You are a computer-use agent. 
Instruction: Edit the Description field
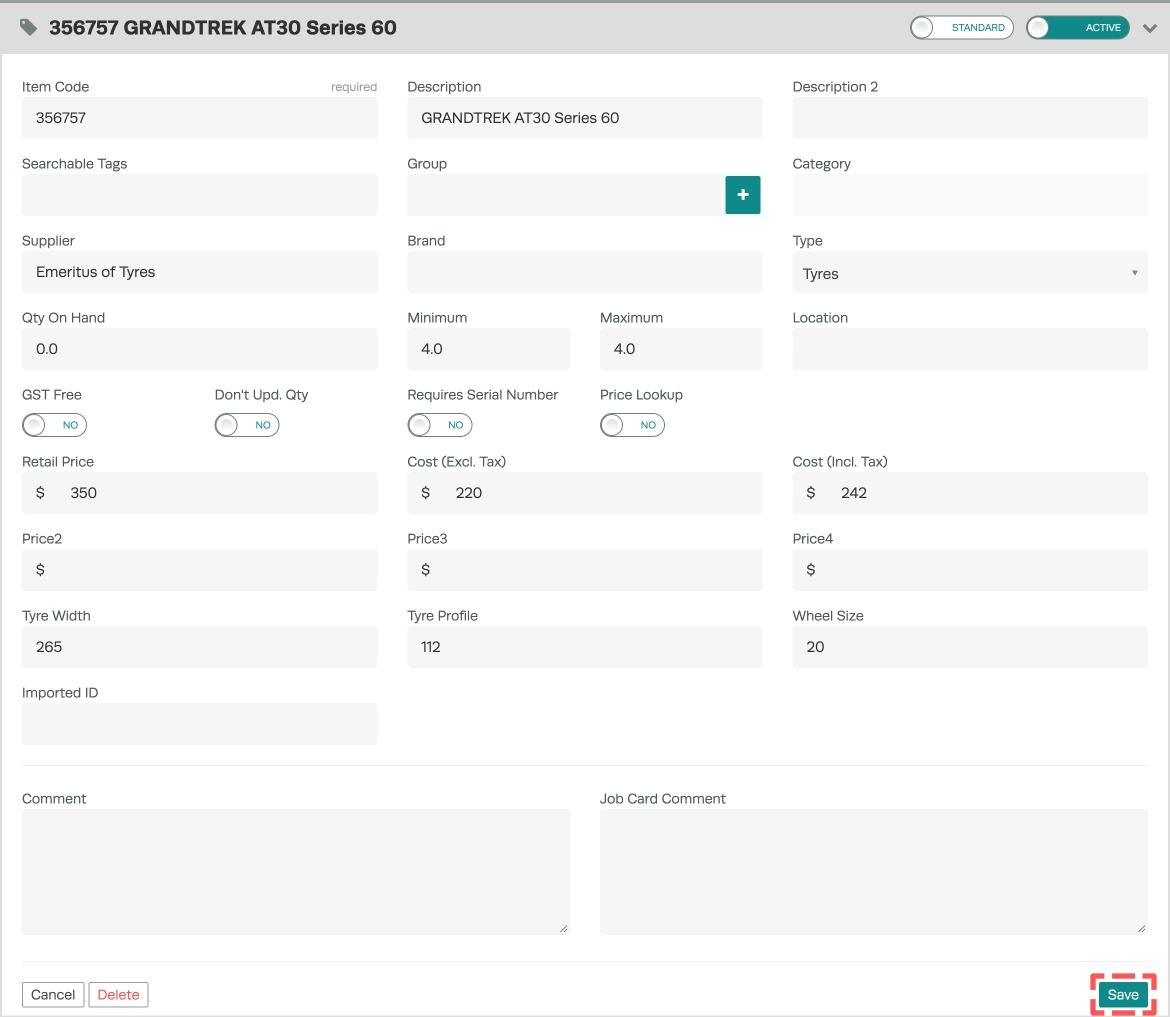point(584,118)
